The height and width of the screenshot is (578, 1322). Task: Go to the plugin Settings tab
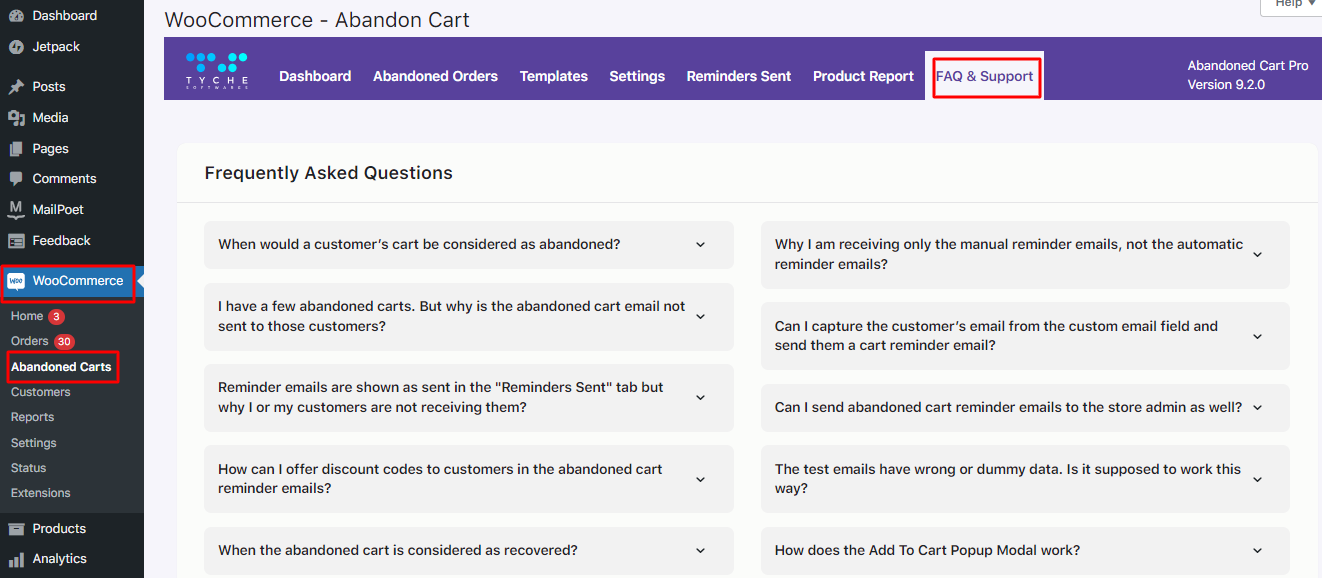(637, 76)
